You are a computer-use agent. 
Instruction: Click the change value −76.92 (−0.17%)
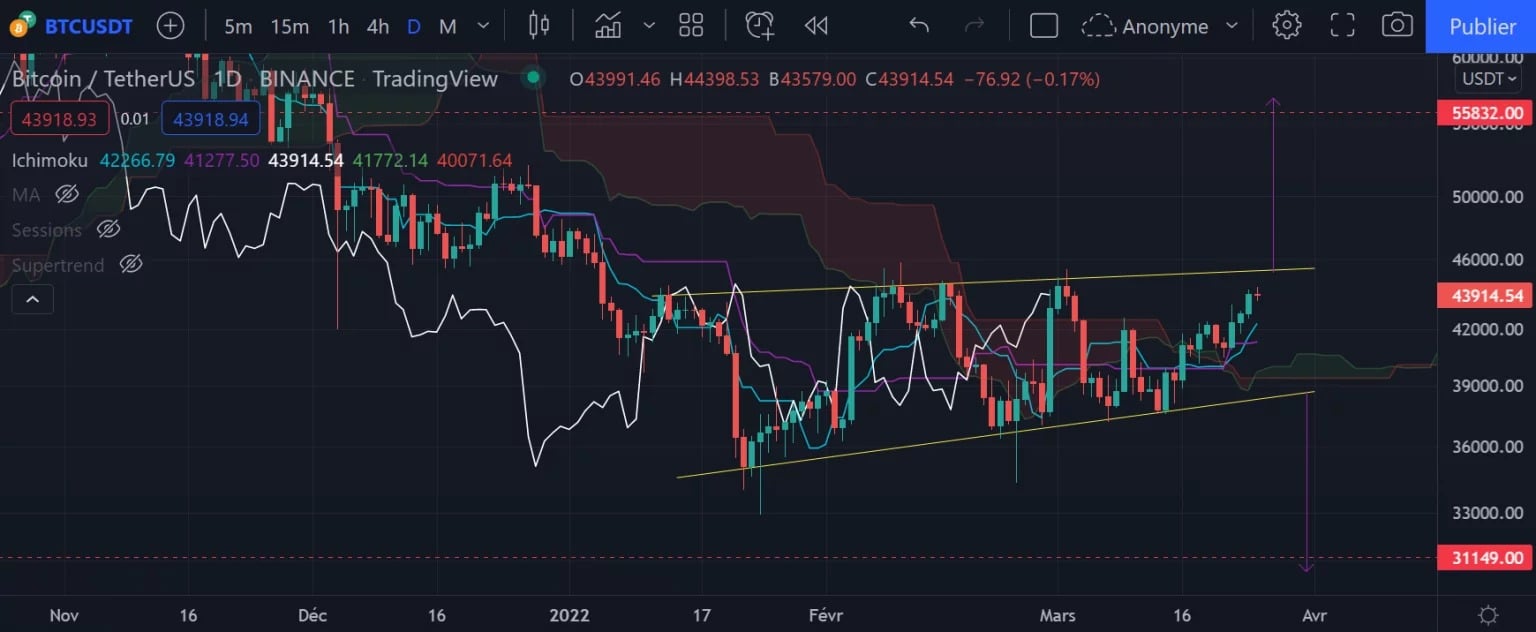1031,79
